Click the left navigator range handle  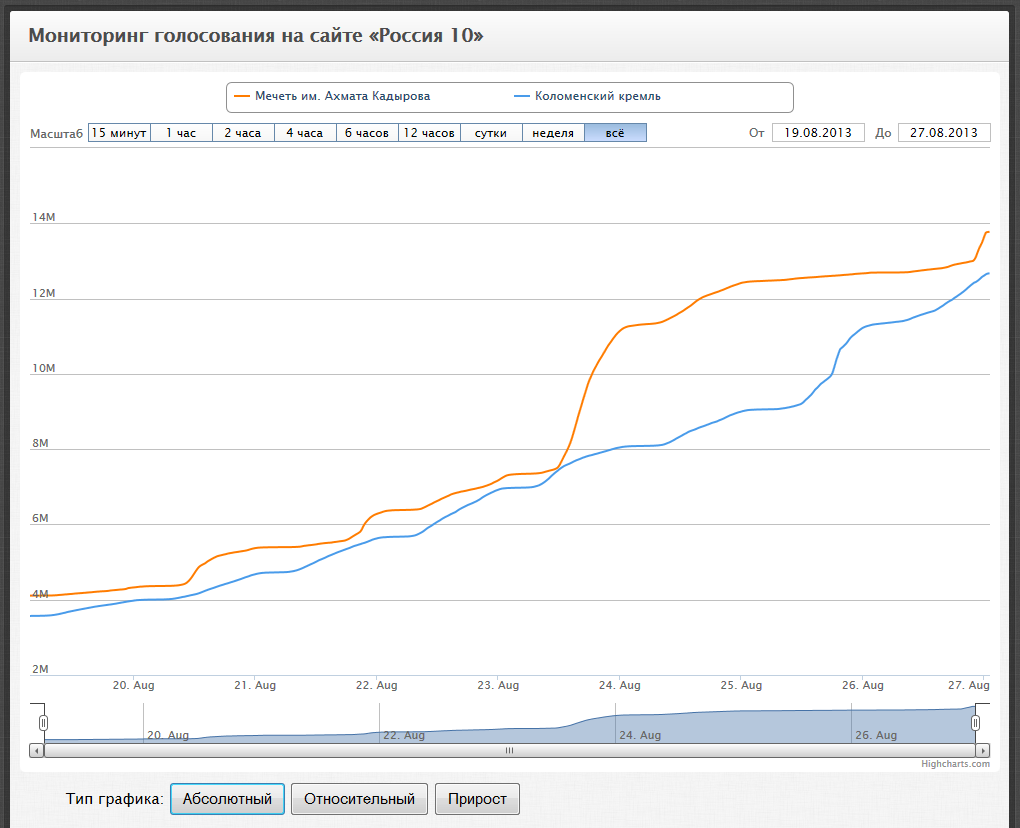point(44,723)
